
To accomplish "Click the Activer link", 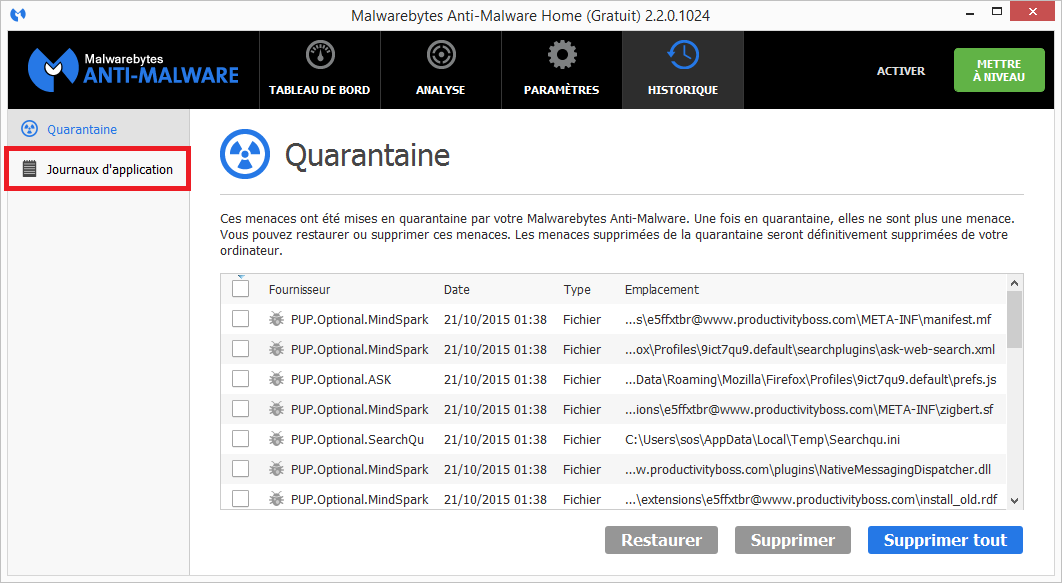I will [900, 71].
